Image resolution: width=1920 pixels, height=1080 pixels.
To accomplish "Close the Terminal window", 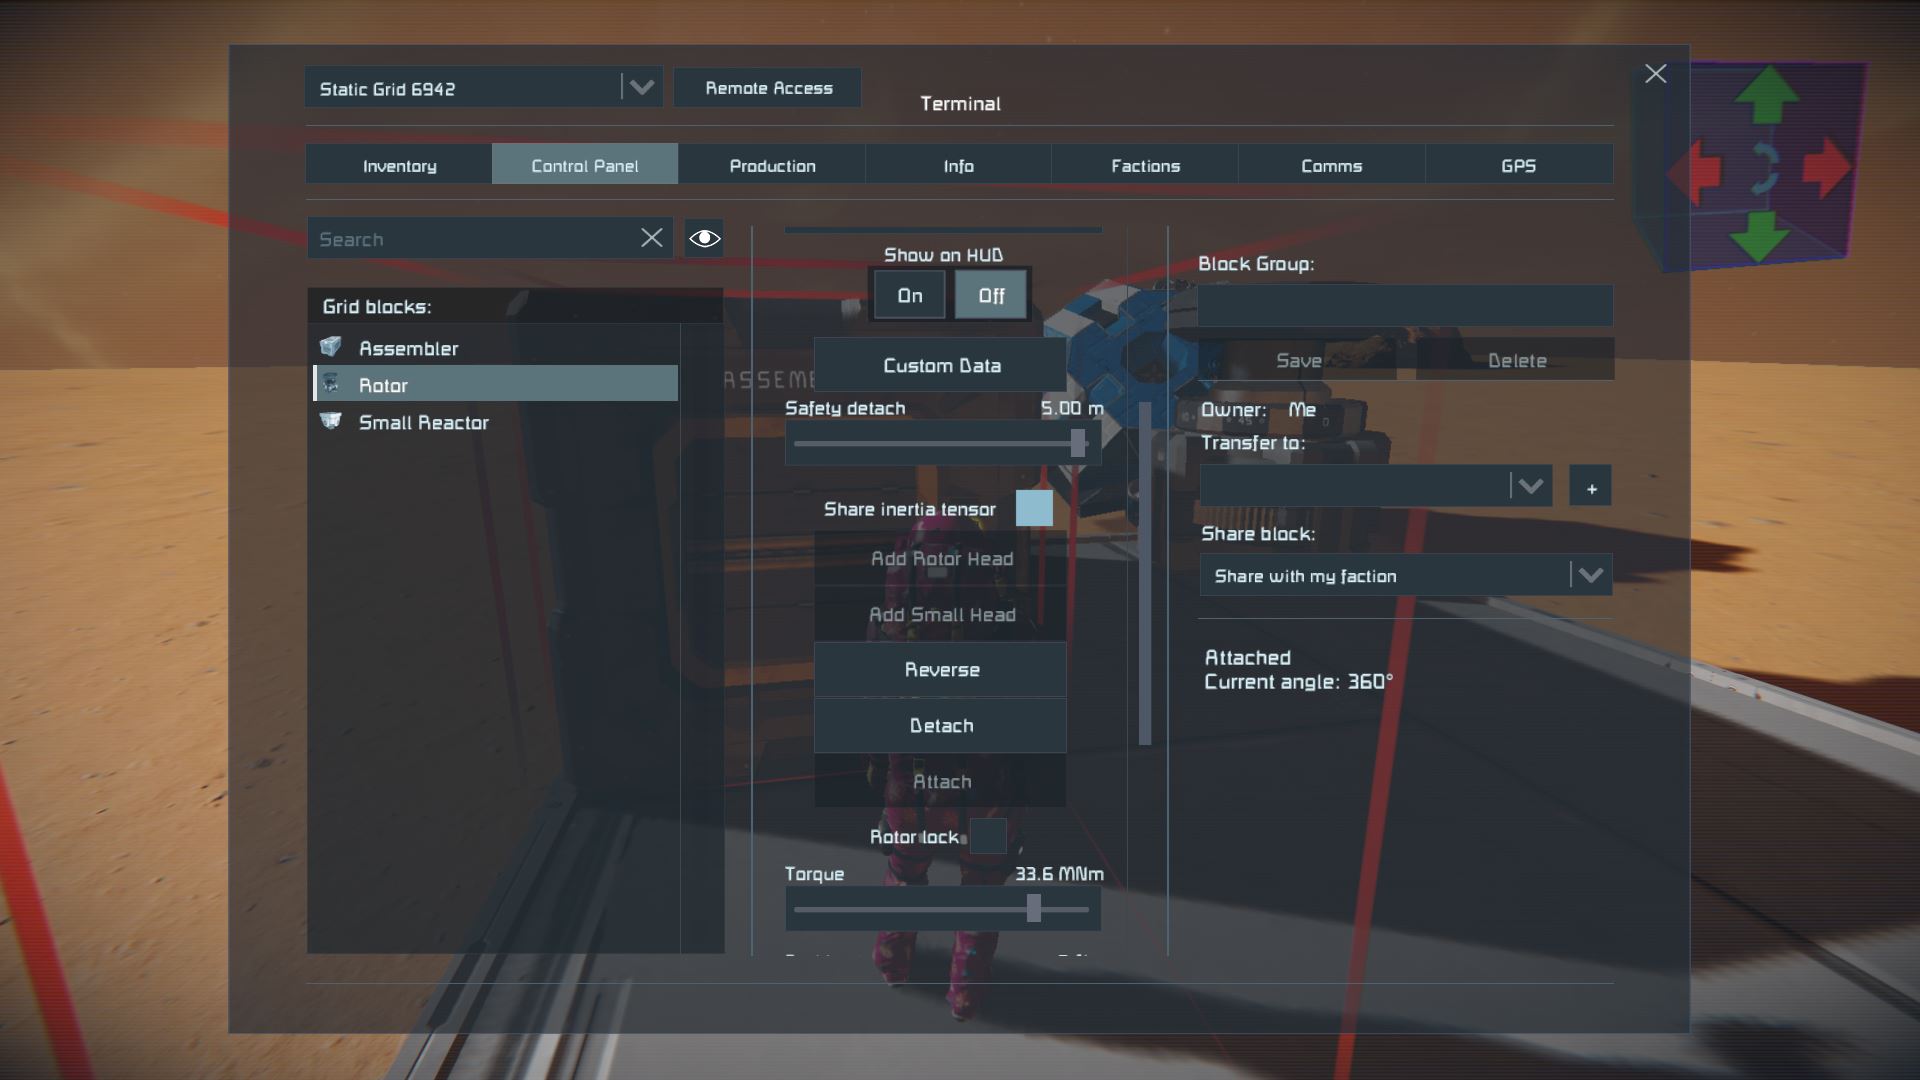I will [1655, 74].
